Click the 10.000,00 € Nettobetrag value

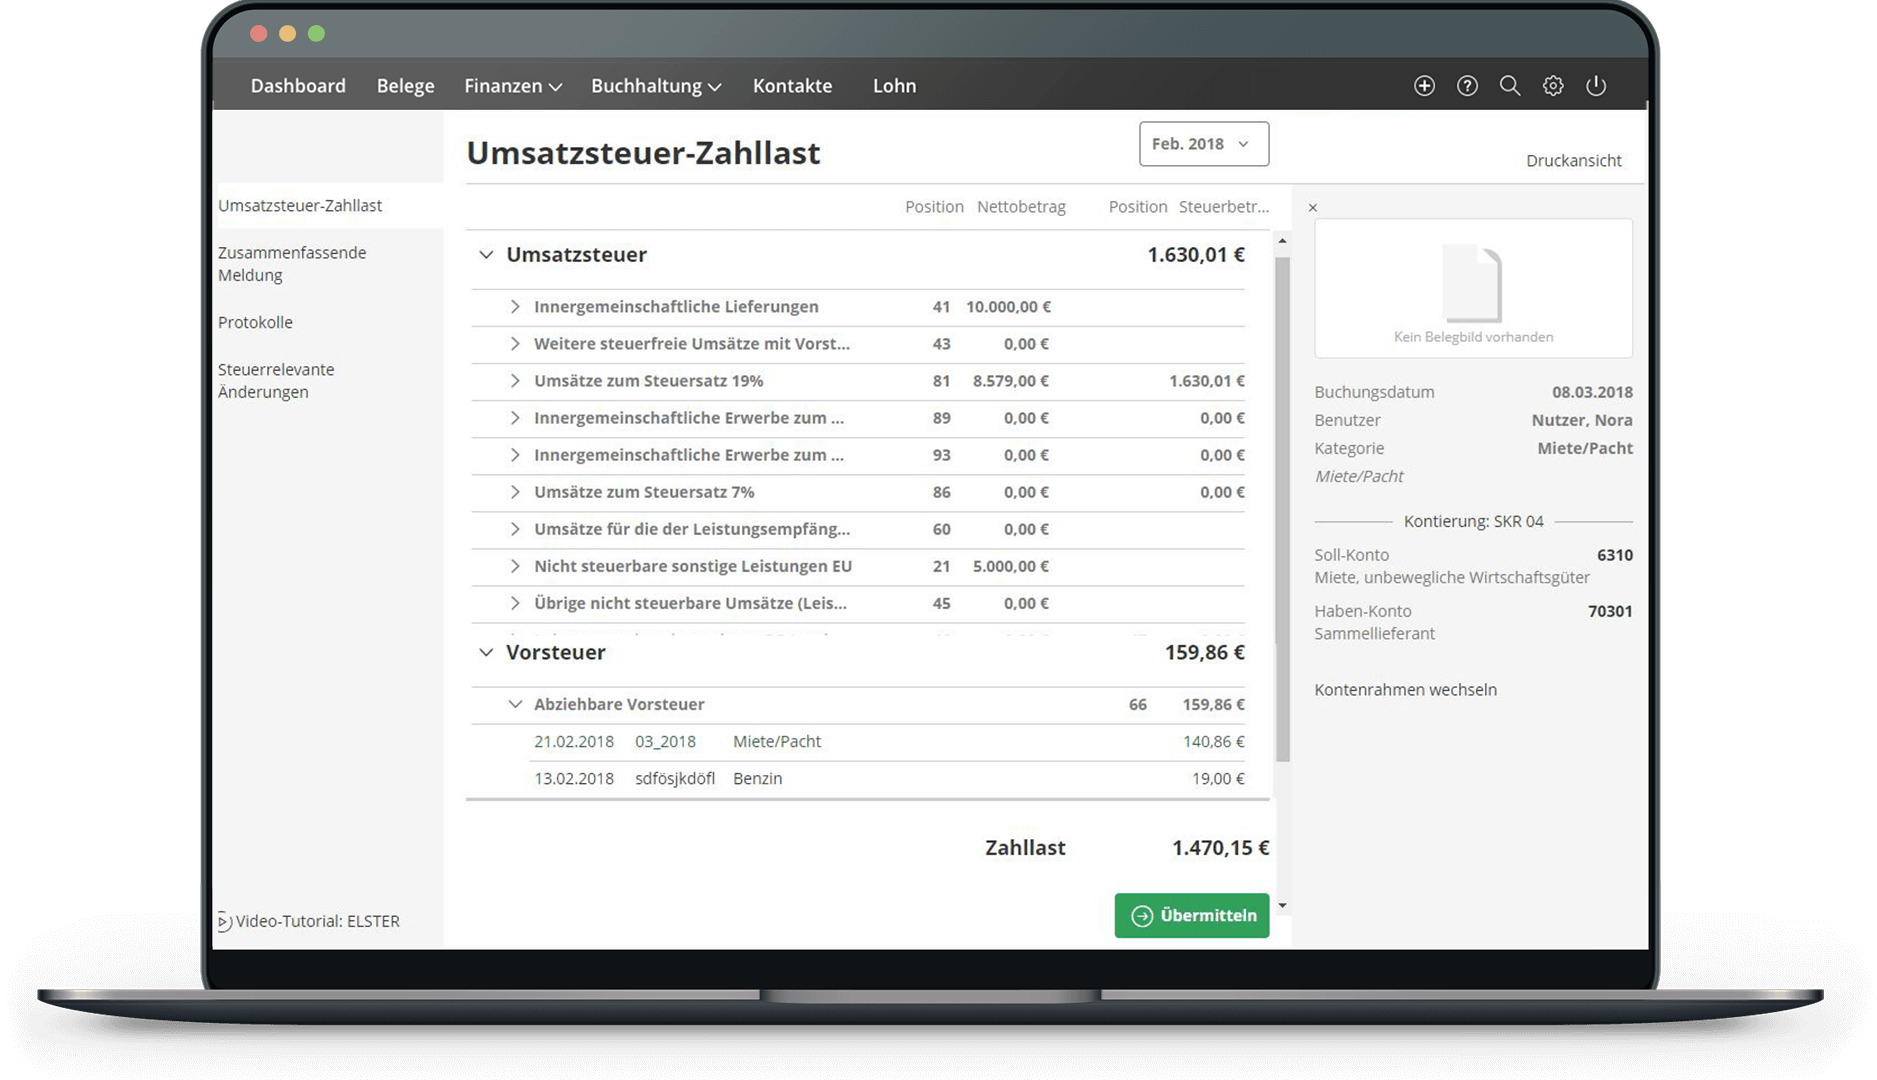pos(1008,307)
